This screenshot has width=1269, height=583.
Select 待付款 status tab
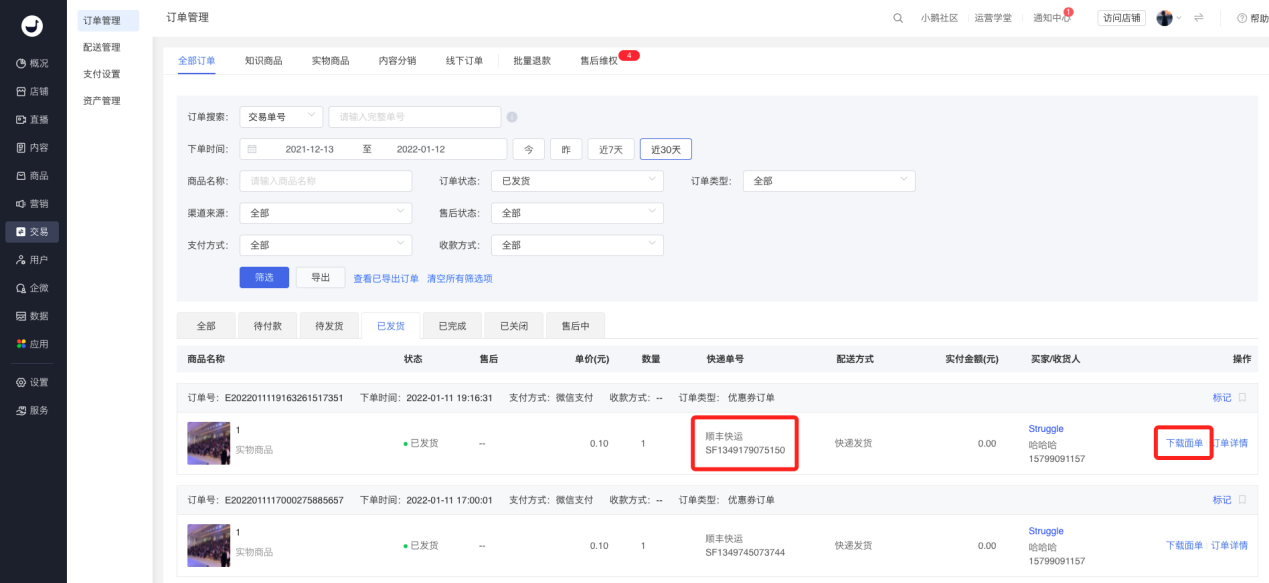point(268,326)
